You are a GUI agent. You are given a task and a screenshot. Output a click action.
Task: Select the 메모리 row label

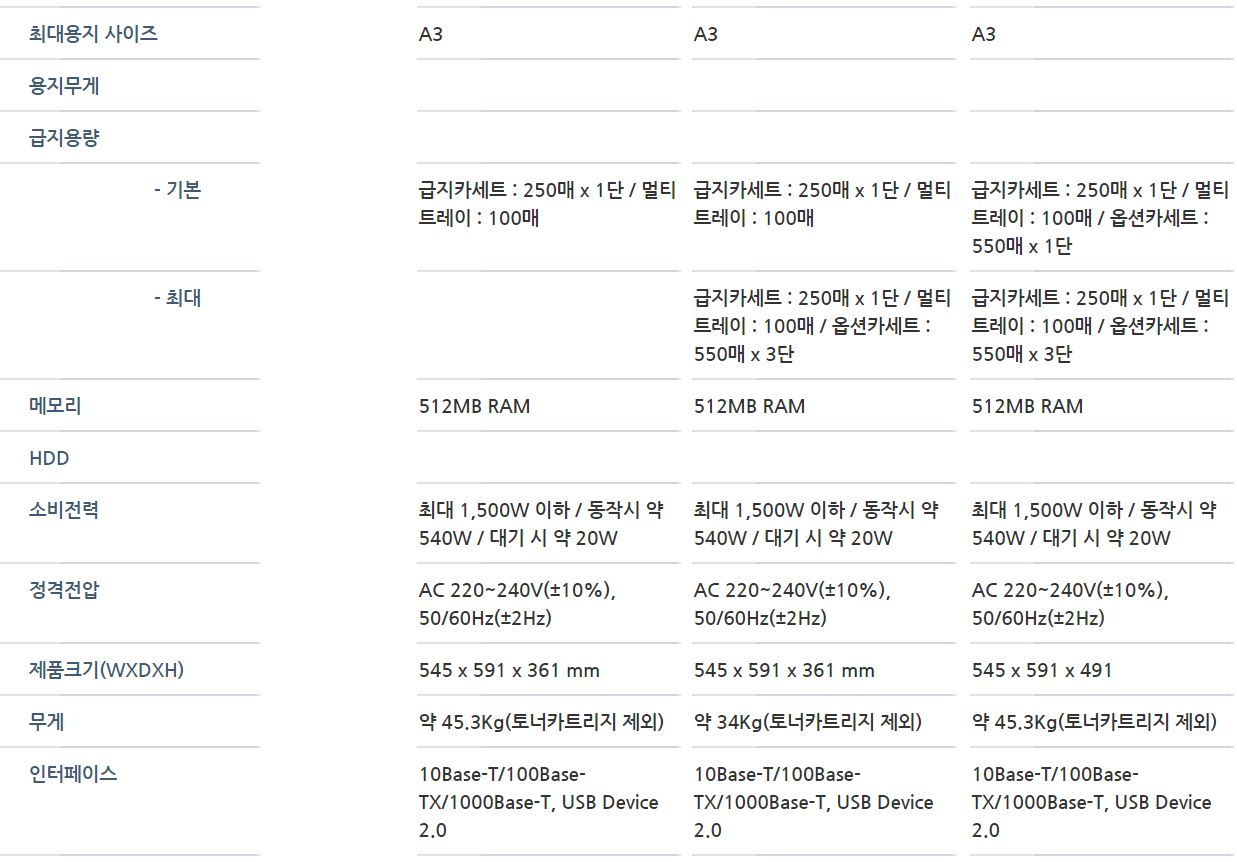point(55,406)
